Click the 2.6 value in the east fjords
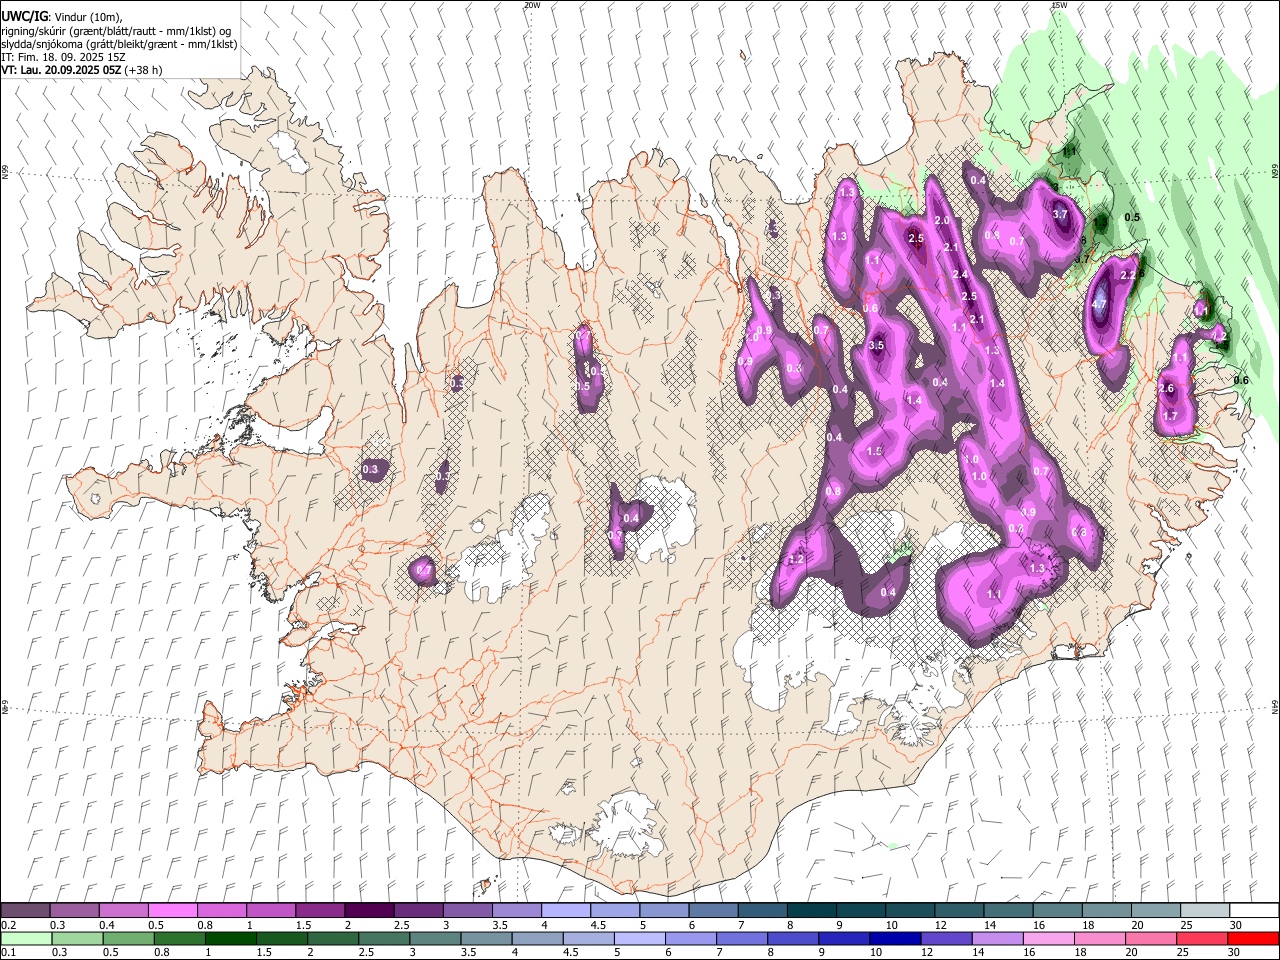 (x=1166, y=388)
